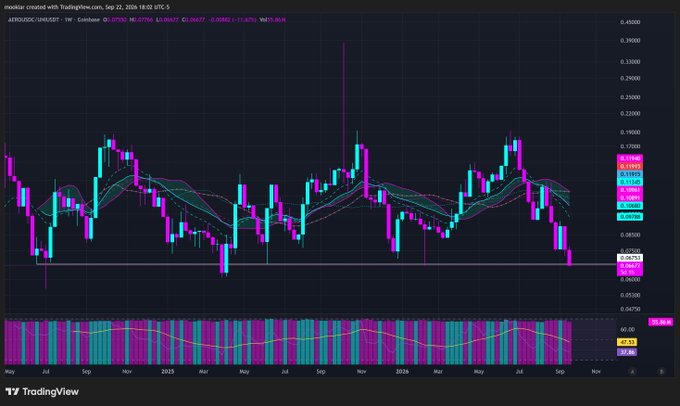Toggle the round scale button right of 'A'

[x=661, y=372]
